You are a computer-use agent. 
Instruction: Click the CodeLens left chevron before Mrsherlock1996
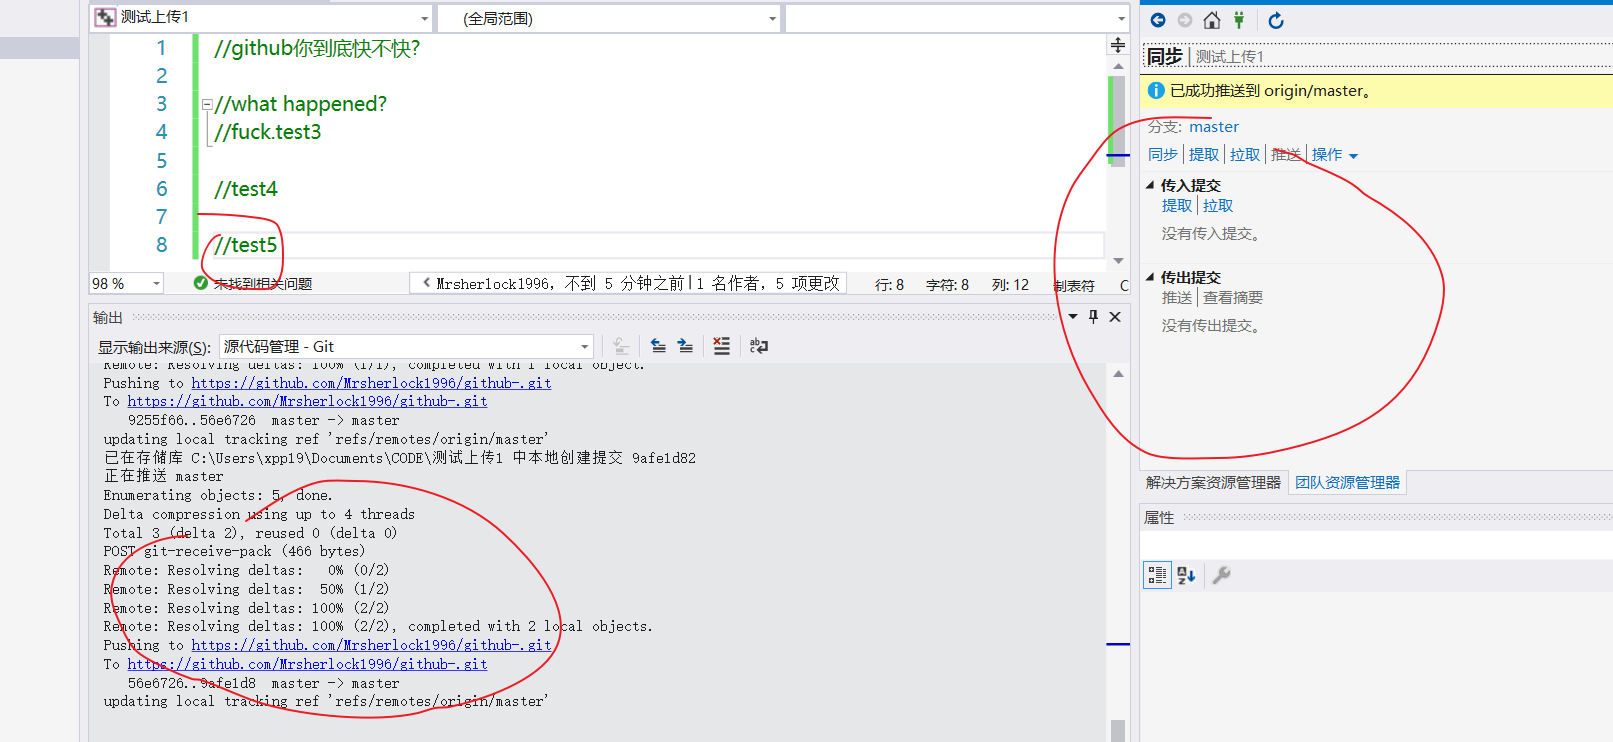click(427, 283)
